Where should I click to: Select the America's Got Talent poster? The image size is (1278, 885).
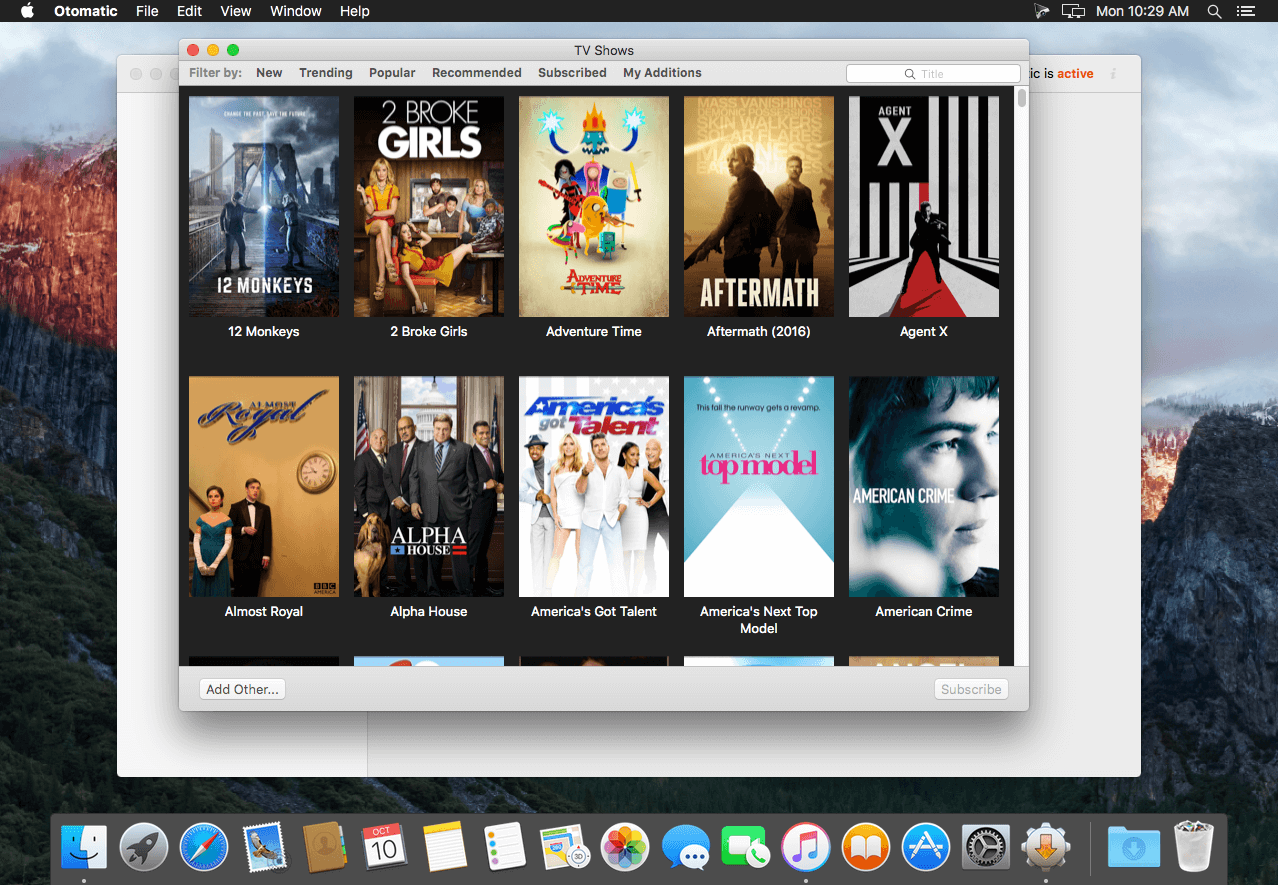pyautogui.click(x=594, y=486)
